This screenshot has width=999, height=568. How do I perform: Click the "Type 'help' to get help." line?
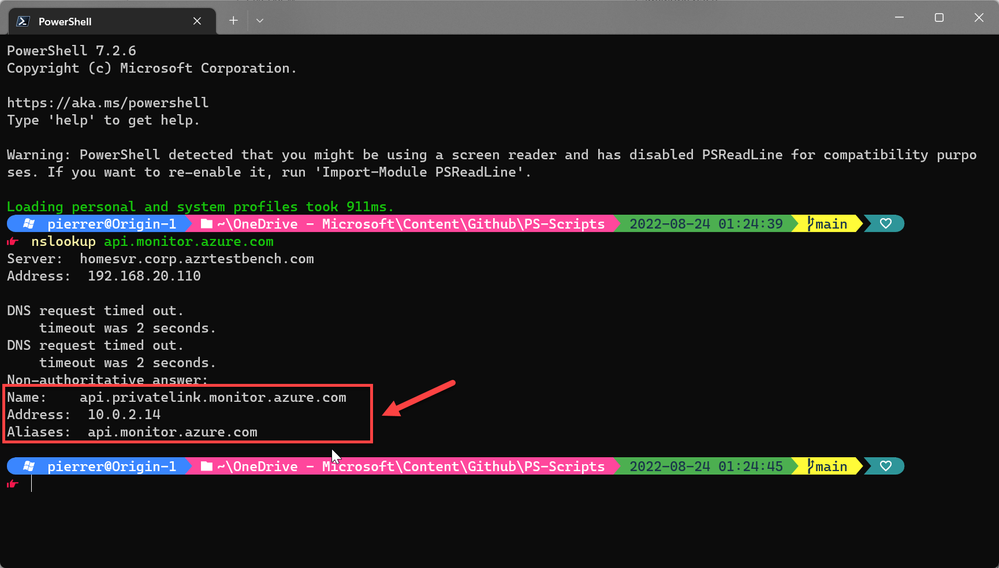point(103,120)
